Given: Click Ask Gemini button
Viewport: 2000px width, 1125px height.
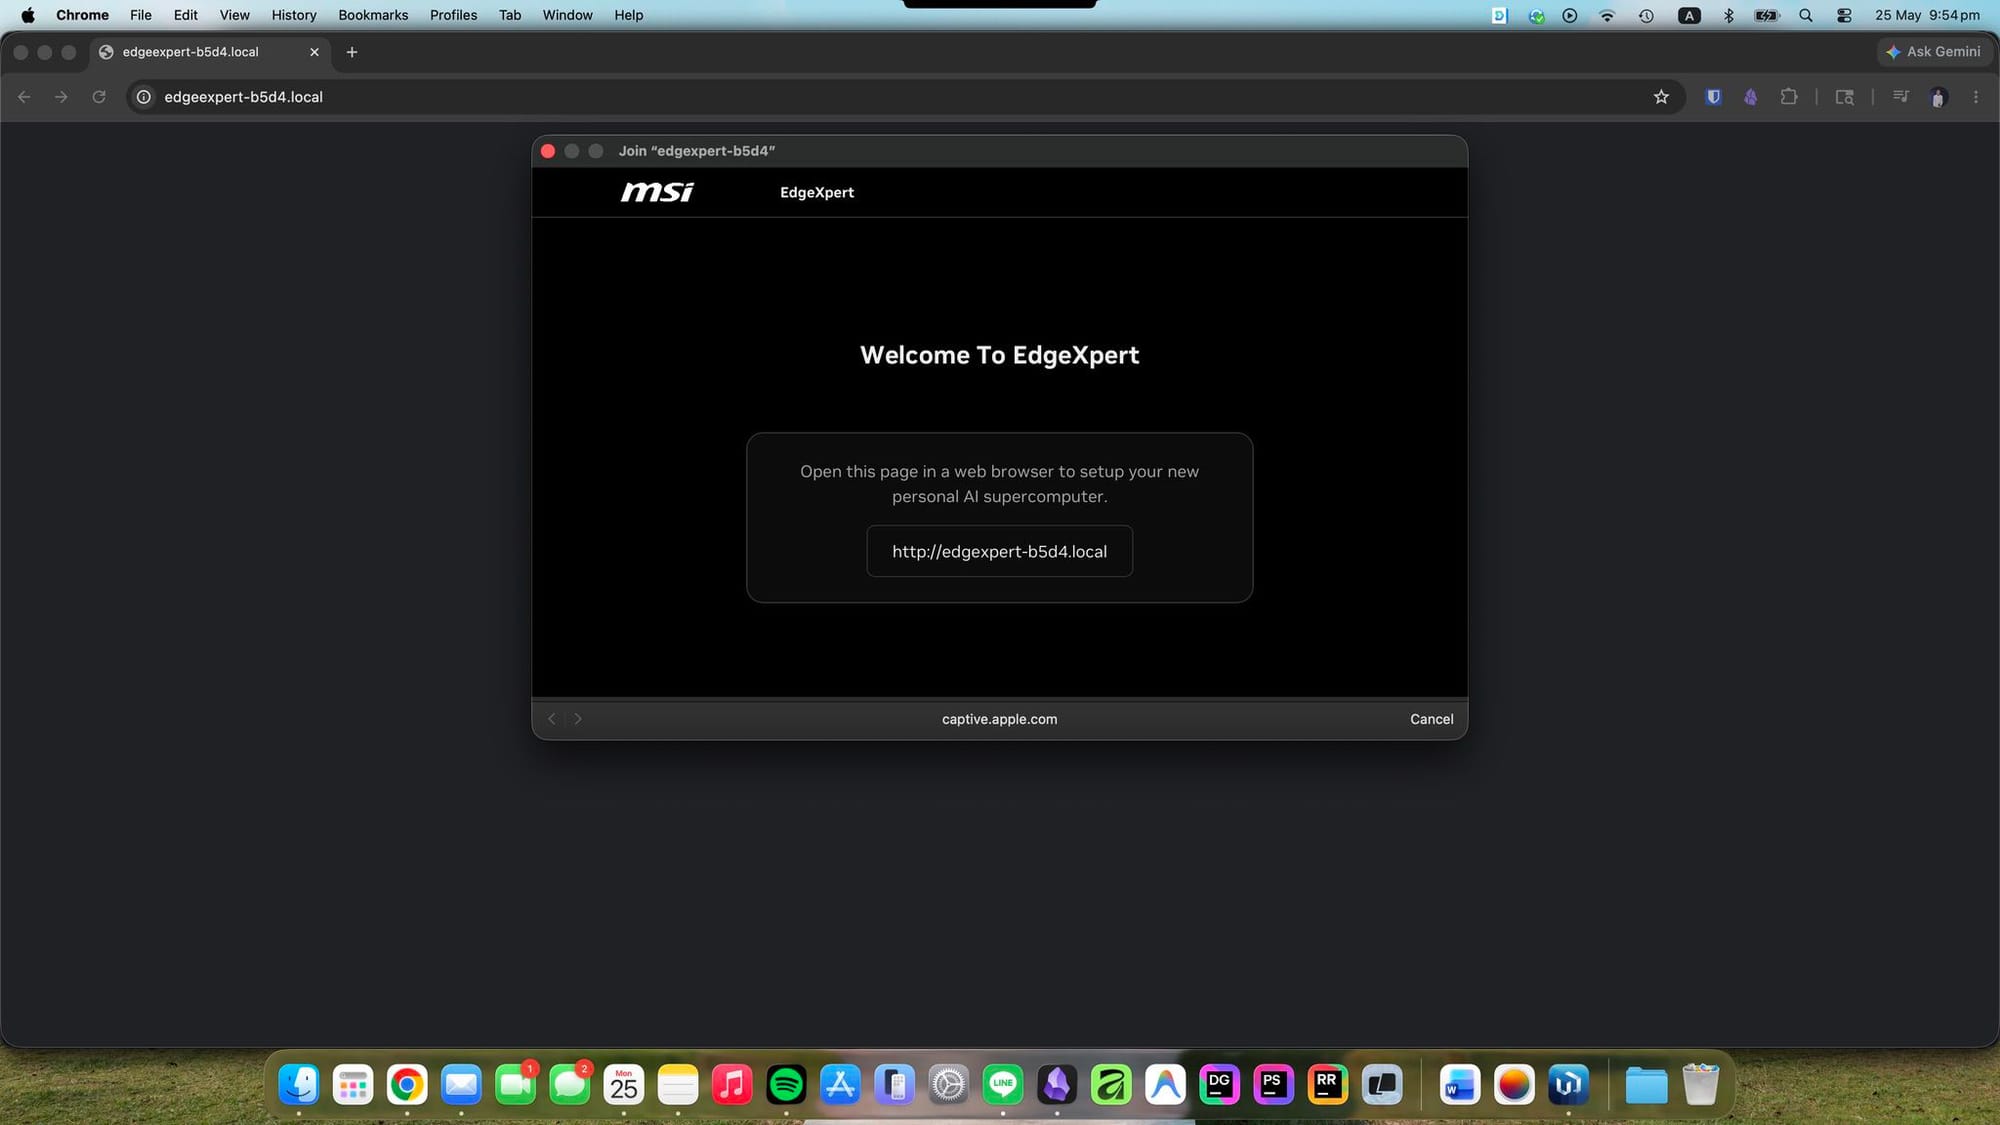Looking at the screenshot, I should 1933,52.
